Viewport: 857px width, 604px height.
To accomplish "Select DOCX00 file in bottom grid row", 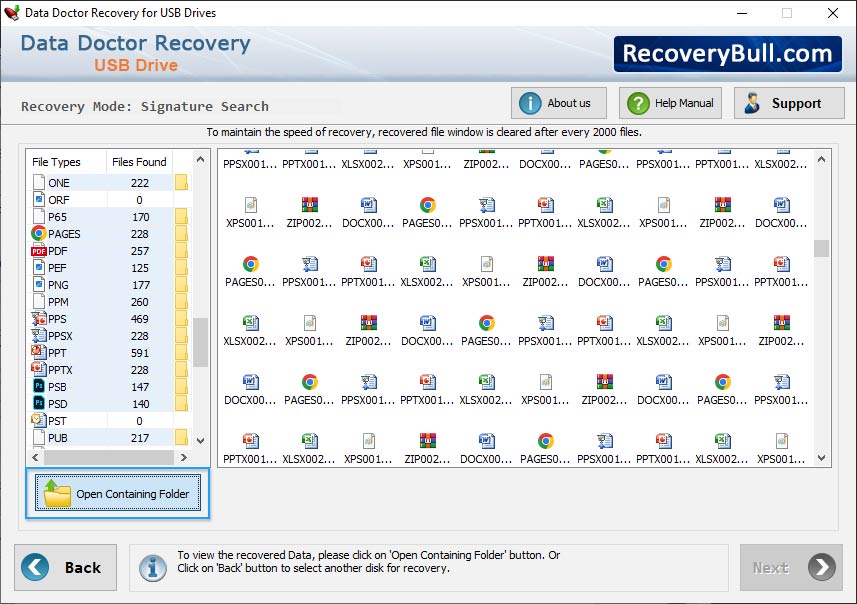I will [486, 448].
